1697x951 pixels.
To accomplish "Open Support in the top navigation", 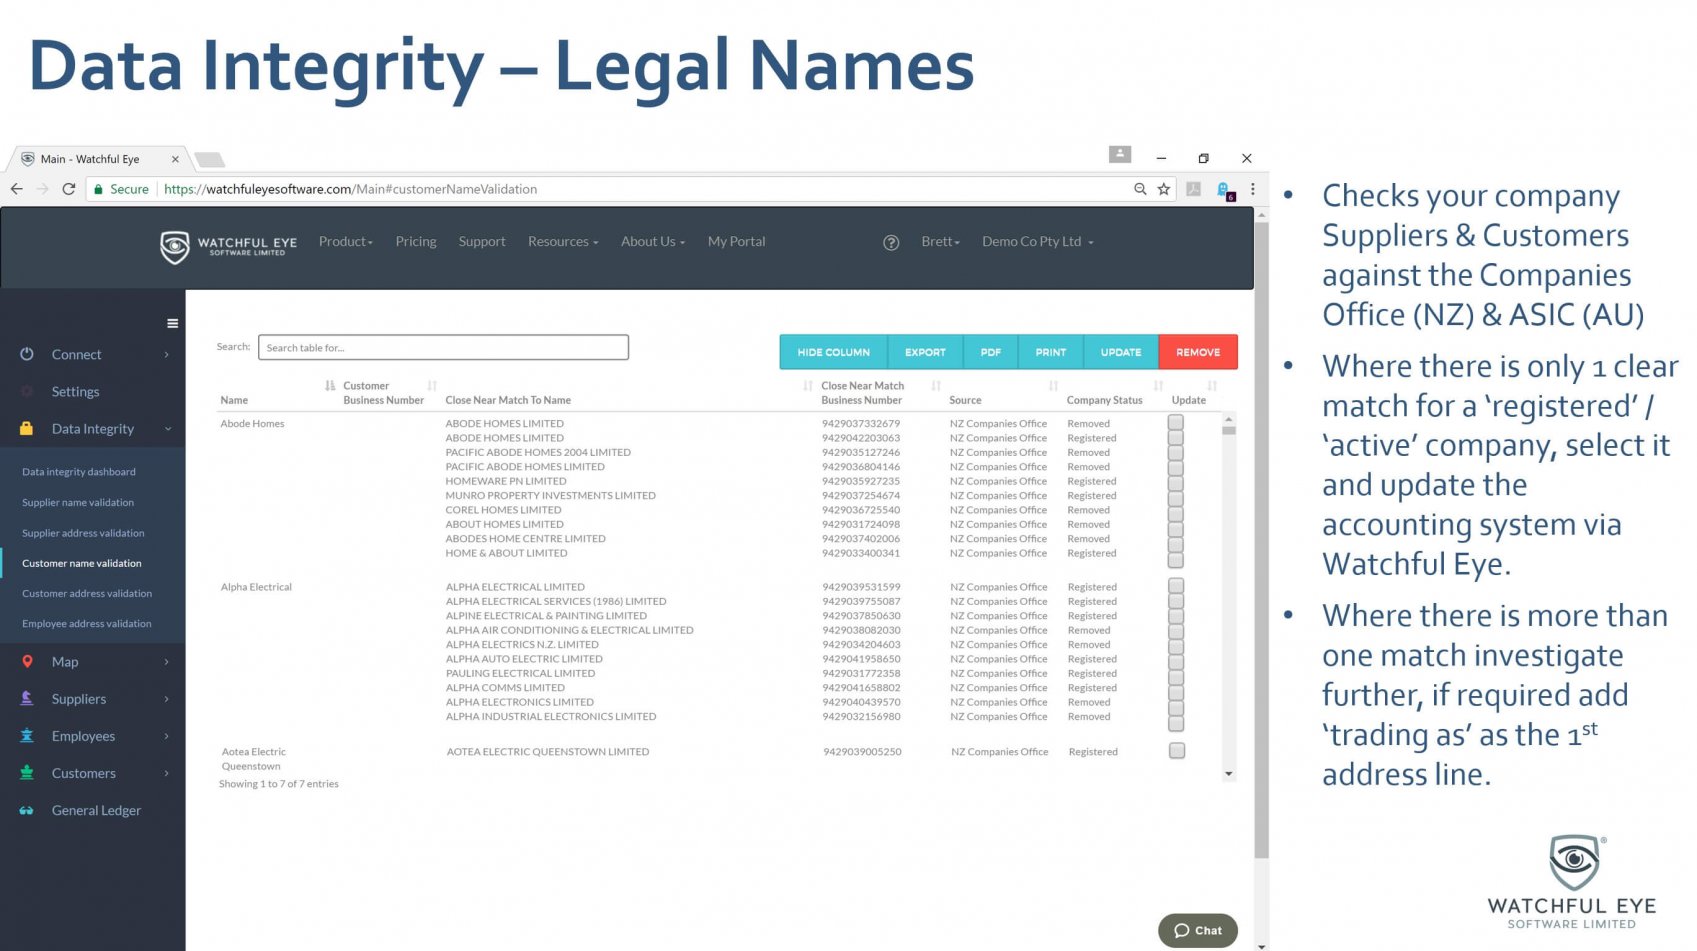I will coord(482,242).
